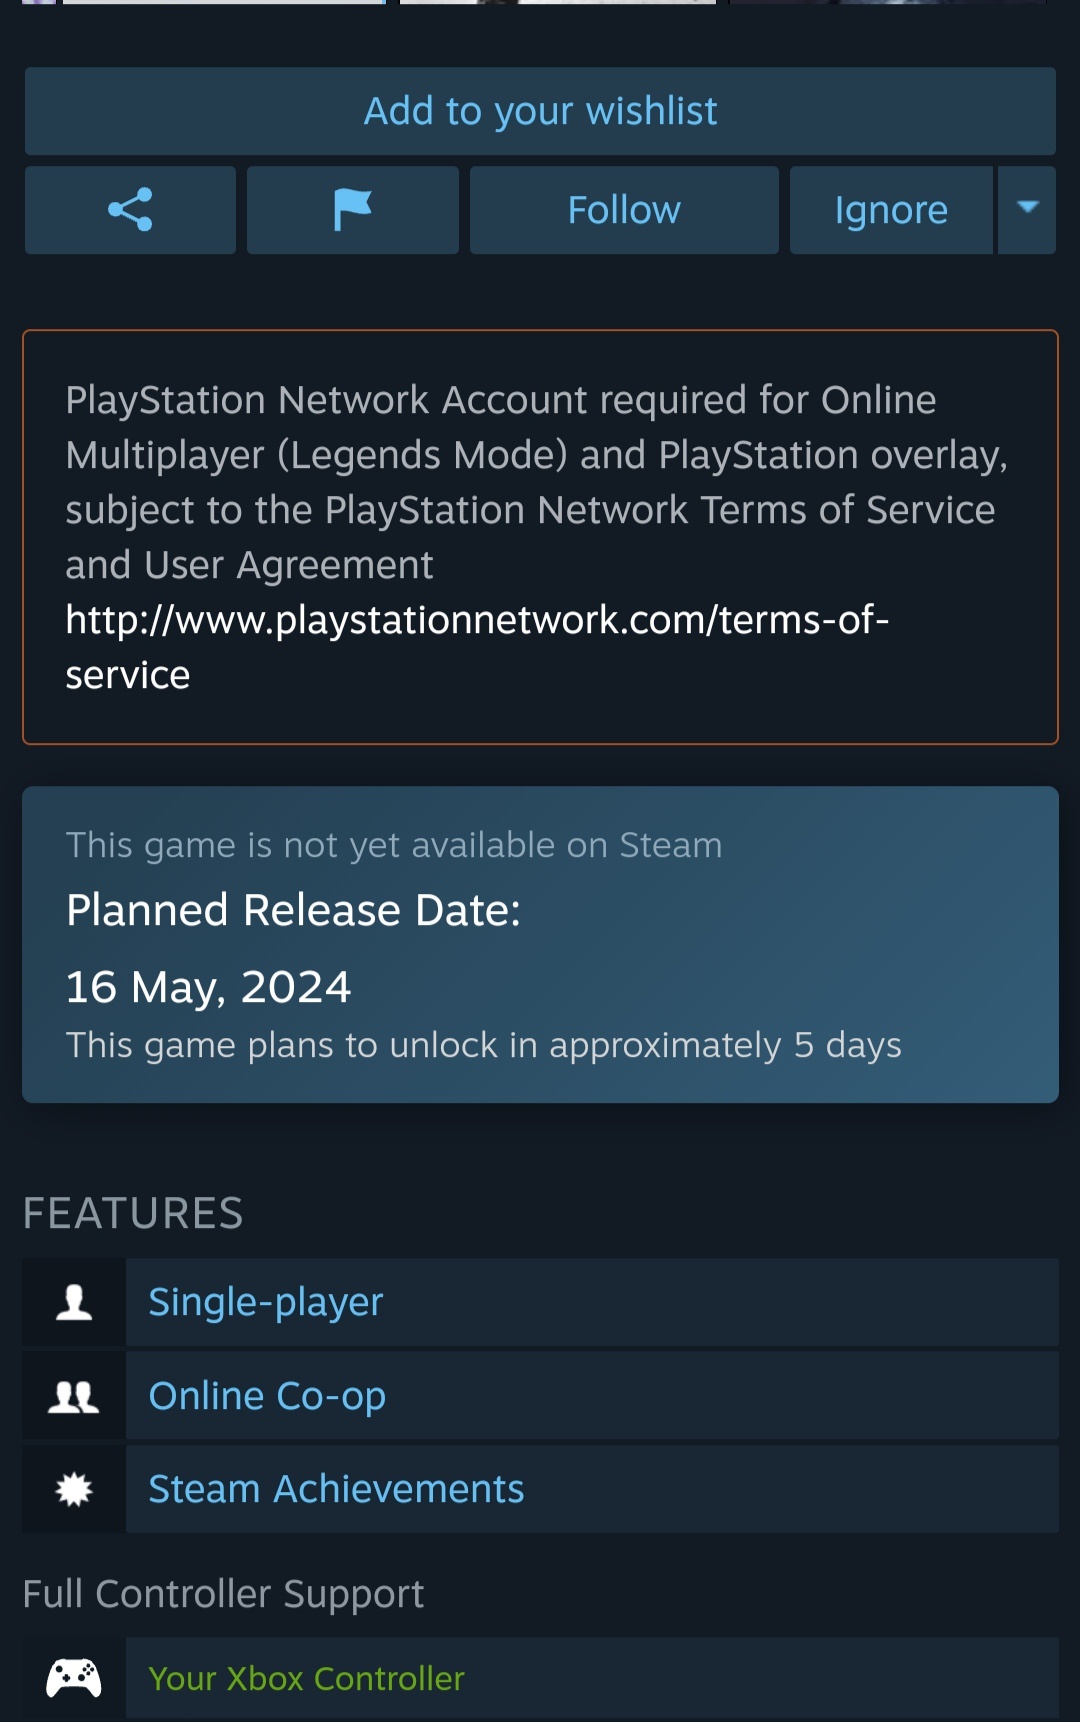Click the Planned Release Date heading
The height and width of the screenshot is (1722, 1080).
tap(293, 910)
